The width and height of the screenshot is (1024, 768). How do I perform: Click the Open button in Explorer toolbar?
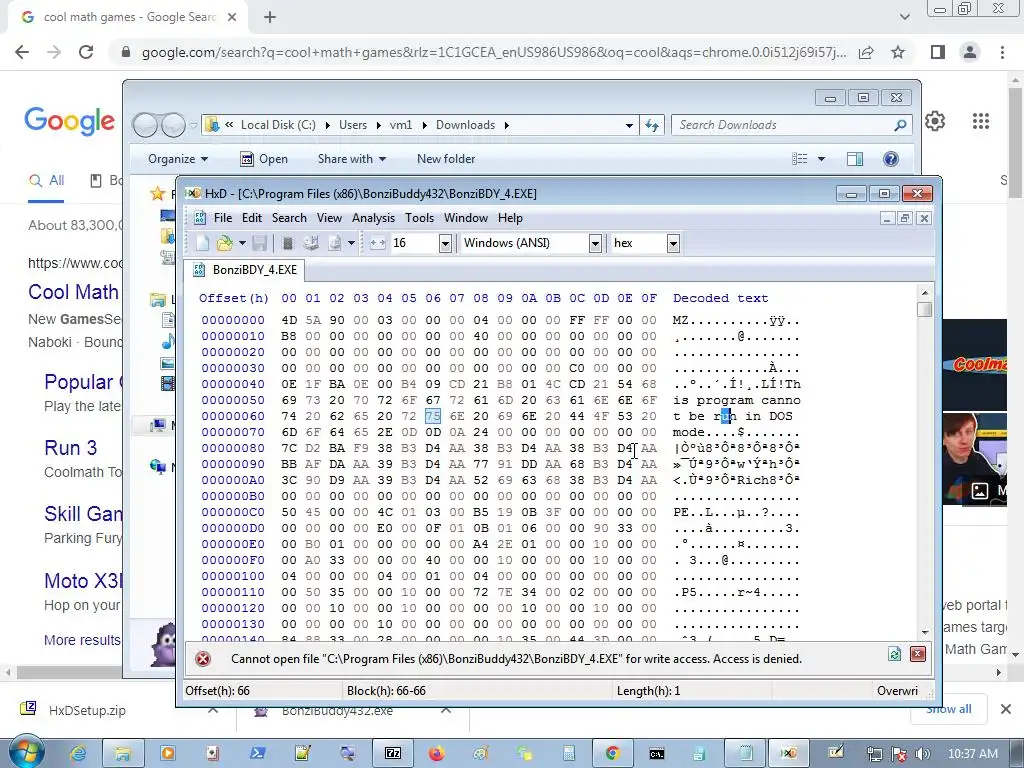coord(264,159)
